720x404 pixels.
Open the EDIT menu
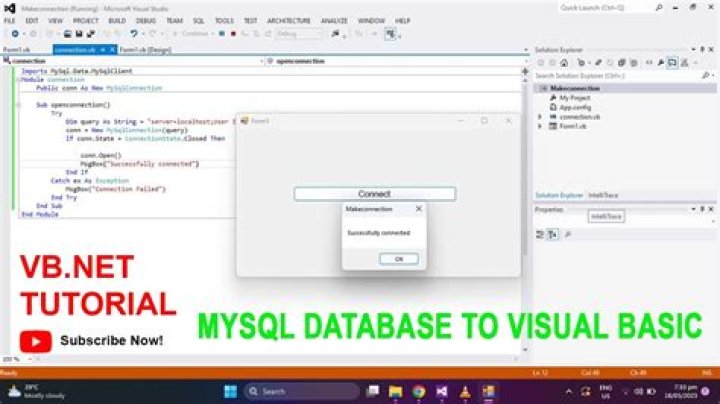[32, 21]
